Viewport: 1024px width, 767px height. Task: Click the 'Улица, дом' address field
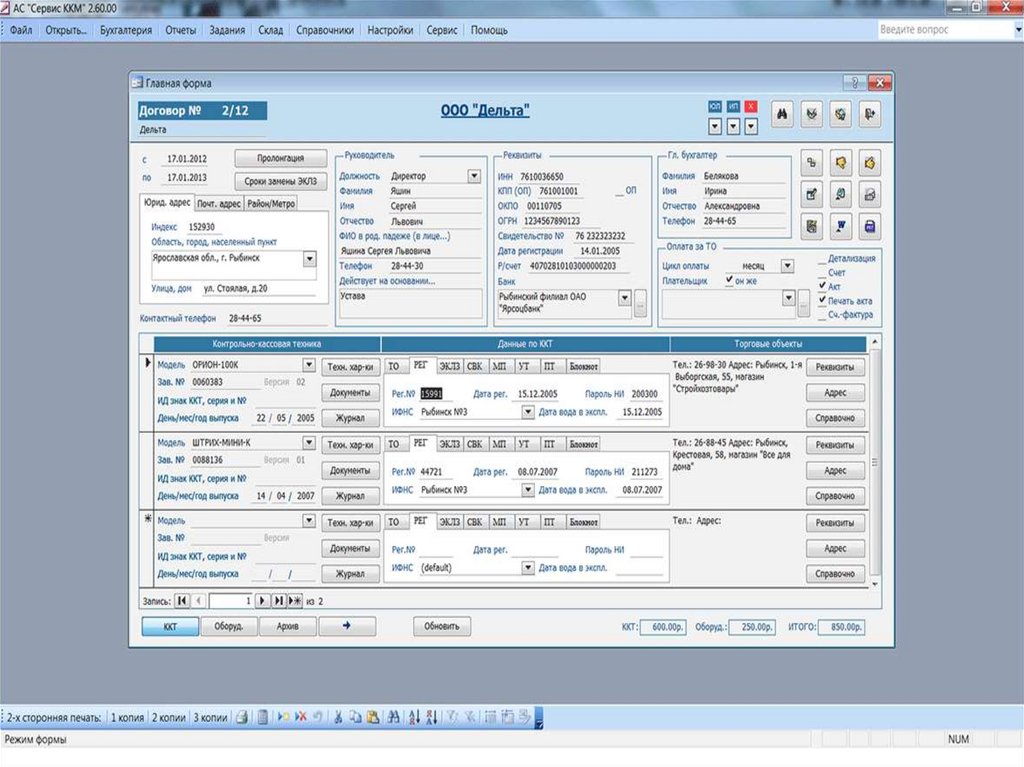click(248, 289)
